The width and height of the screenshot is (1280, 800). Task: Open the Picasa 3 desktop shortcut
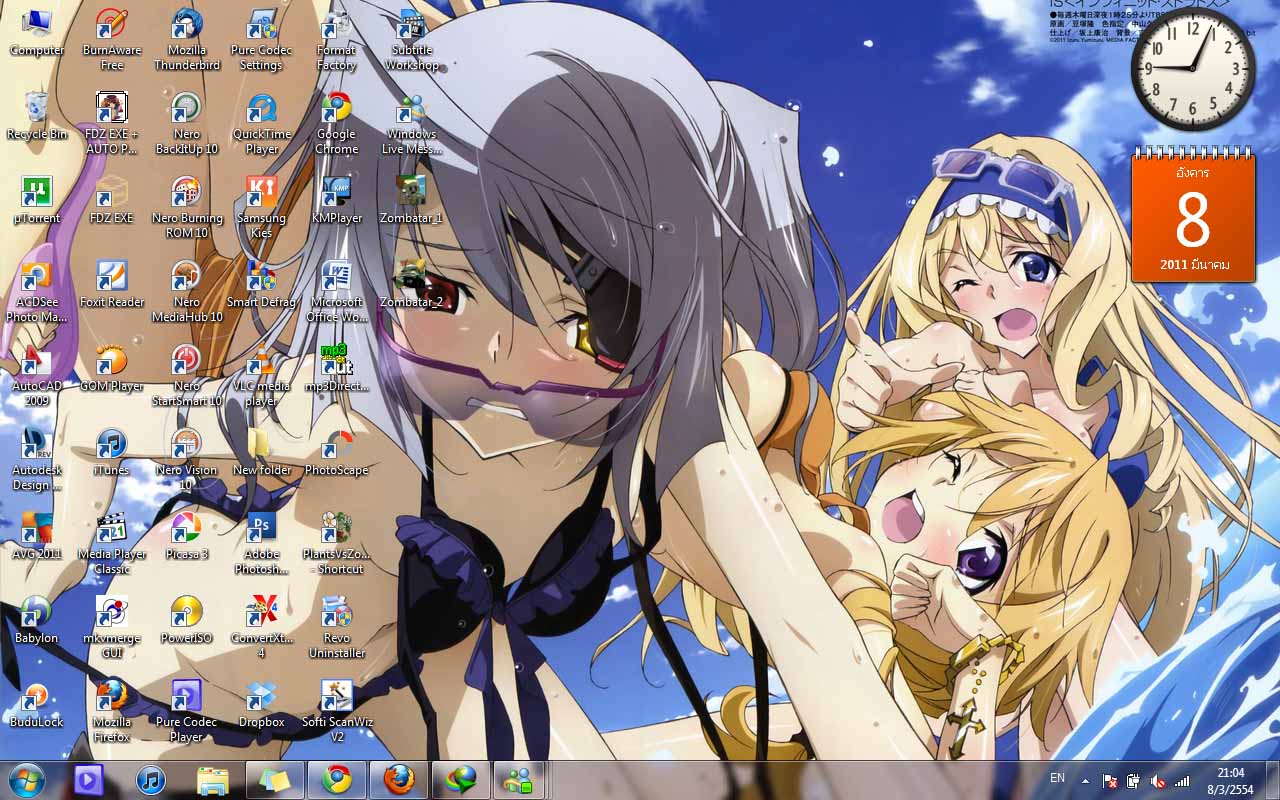coord(187,536)
